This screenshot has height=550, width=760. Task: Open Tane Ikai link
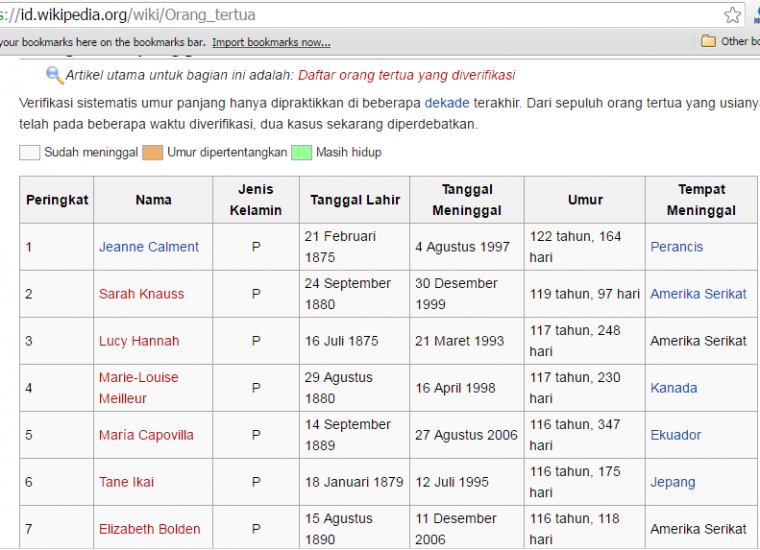(126, 482)
